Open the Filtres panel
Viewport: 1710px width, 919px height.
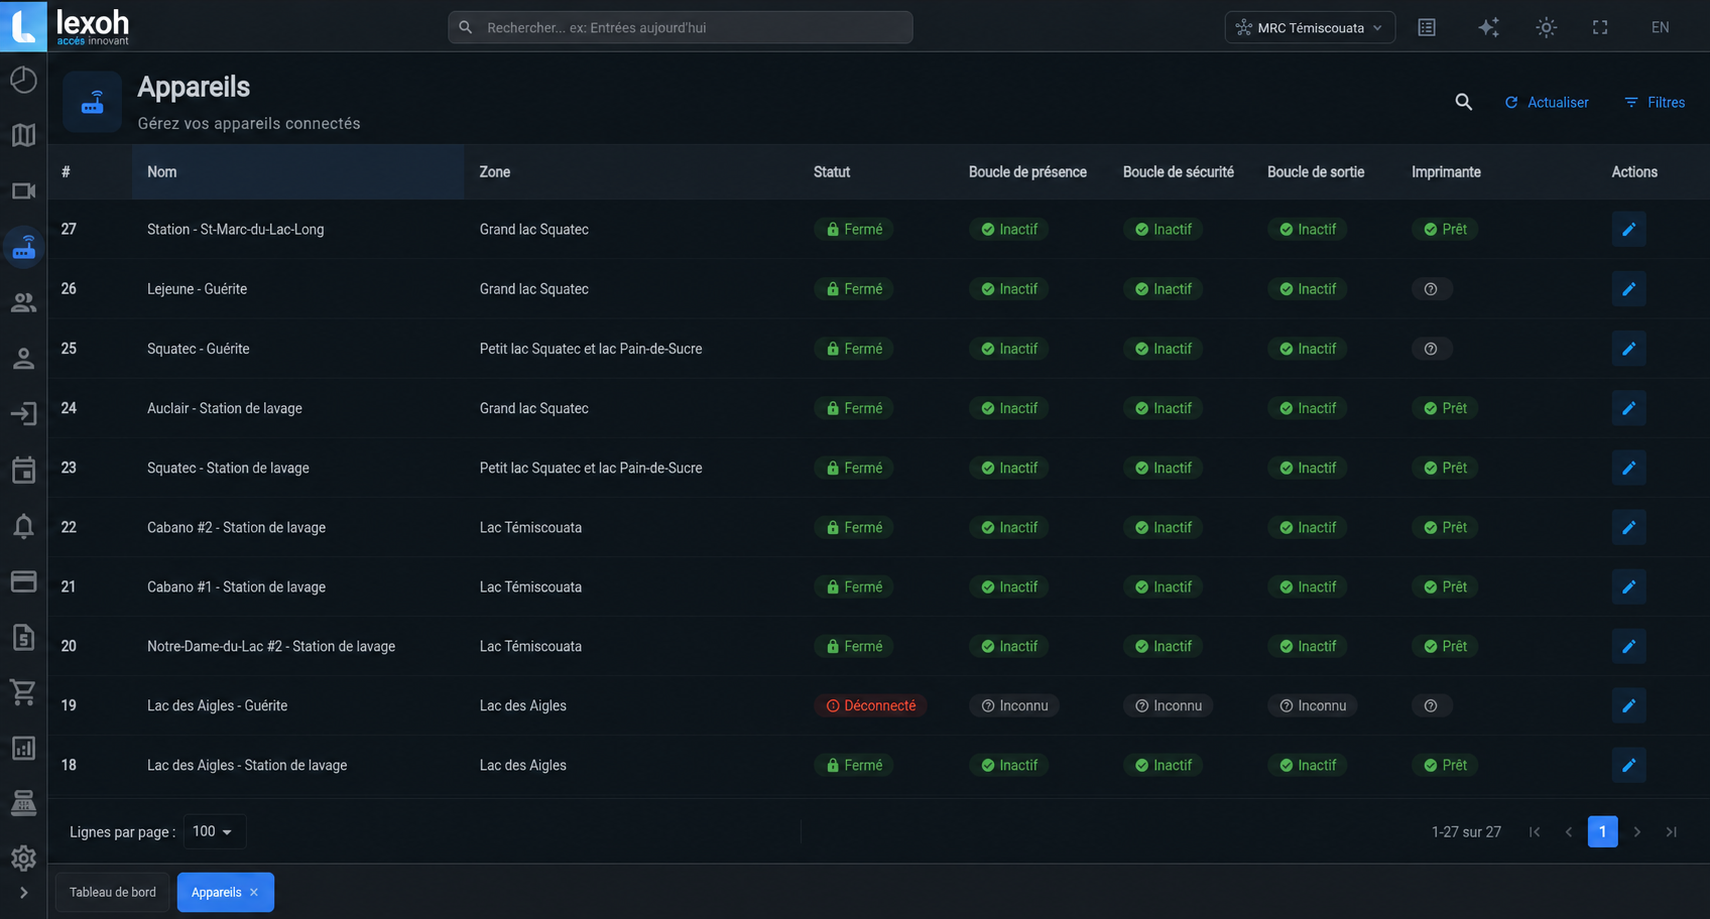1655,102
